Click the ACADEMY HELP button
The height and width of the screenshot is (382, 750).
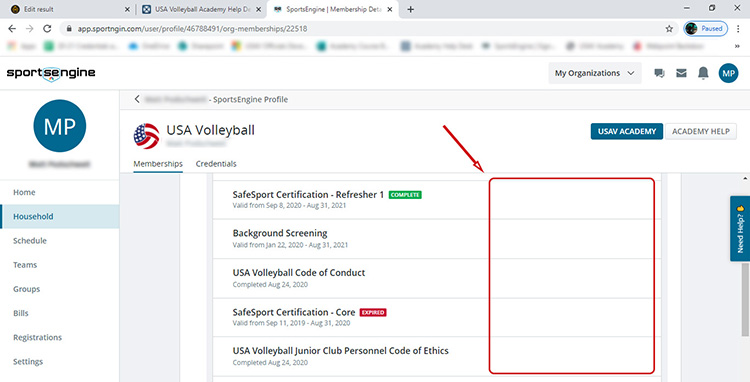pyautogui.click(x=701, y=131)
